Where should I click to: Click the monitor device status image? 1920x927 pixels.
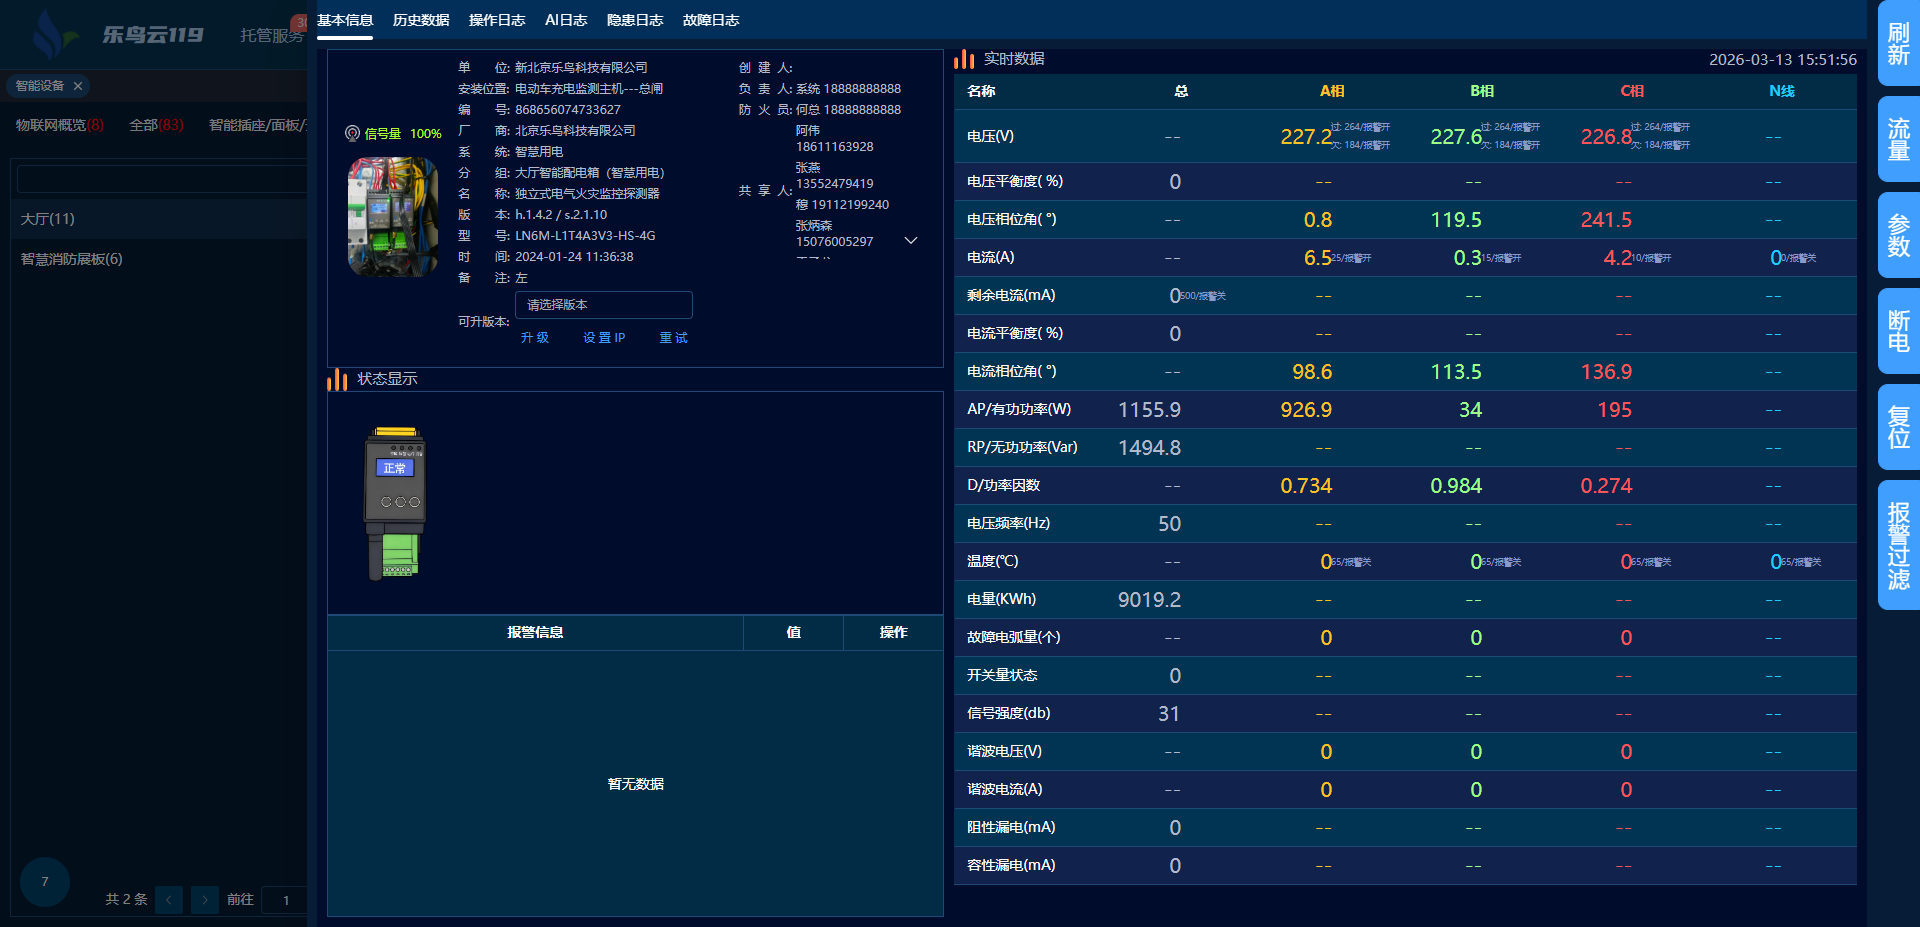coord(395,503)
